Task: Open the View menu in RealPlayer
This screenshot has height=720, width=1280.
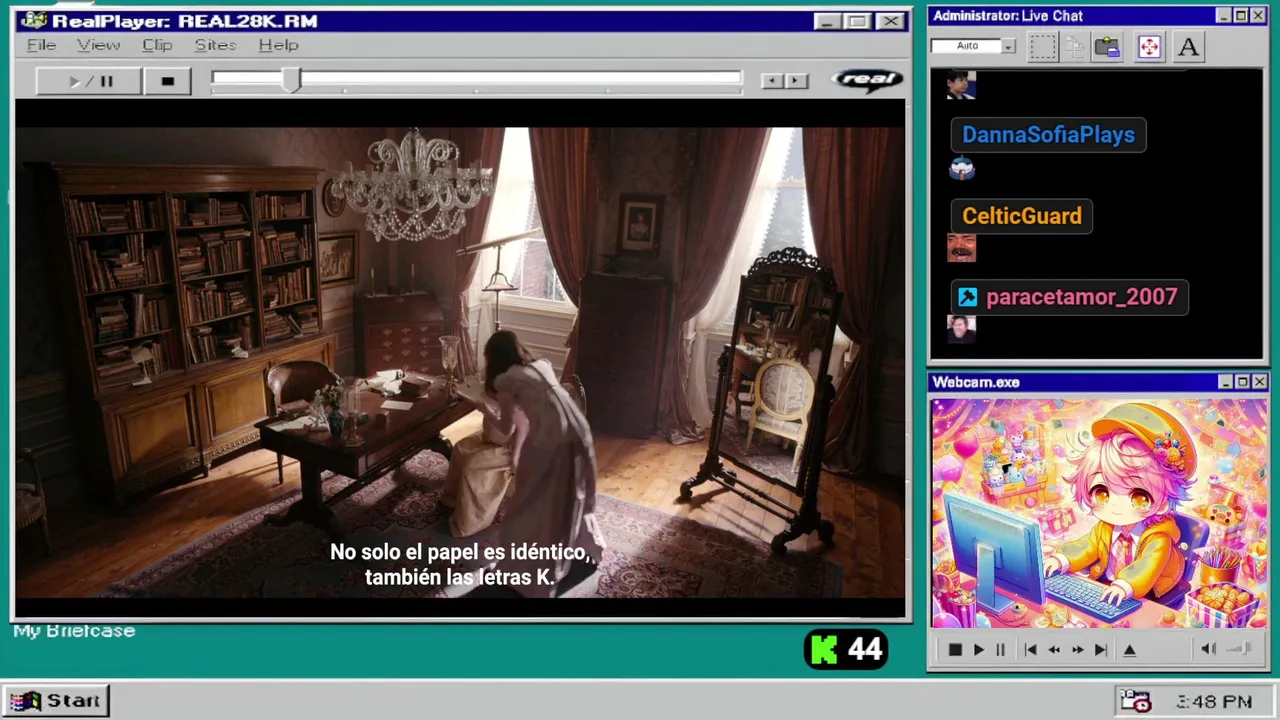Action: tap(98, 45)
